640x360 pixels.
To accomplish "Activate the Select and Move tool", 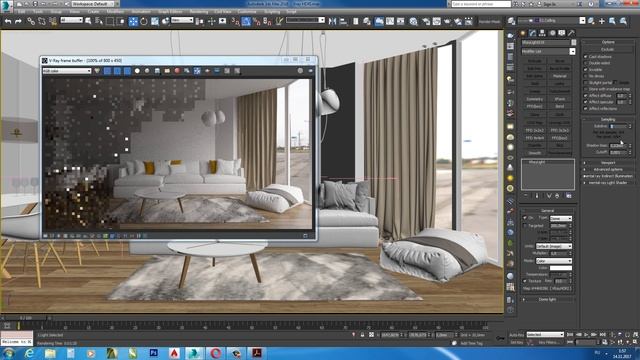I will (133, 21).
